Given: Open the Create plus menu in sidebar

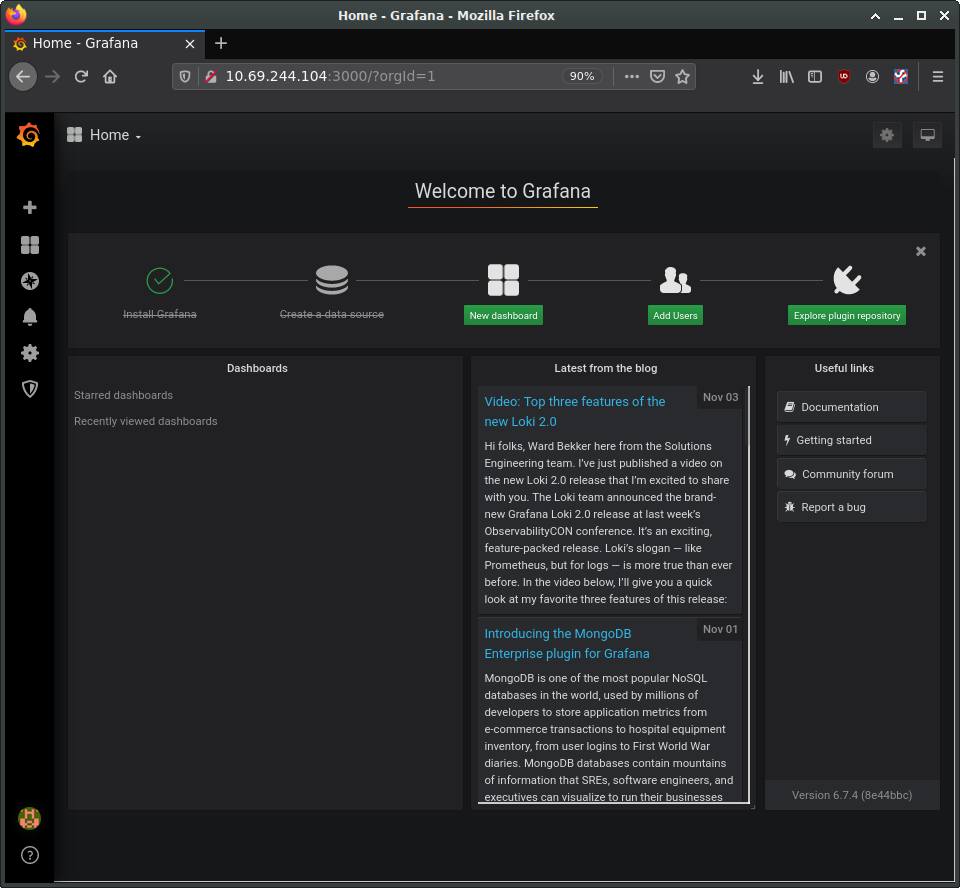Looking at the screenshot, I should (29, 208).
